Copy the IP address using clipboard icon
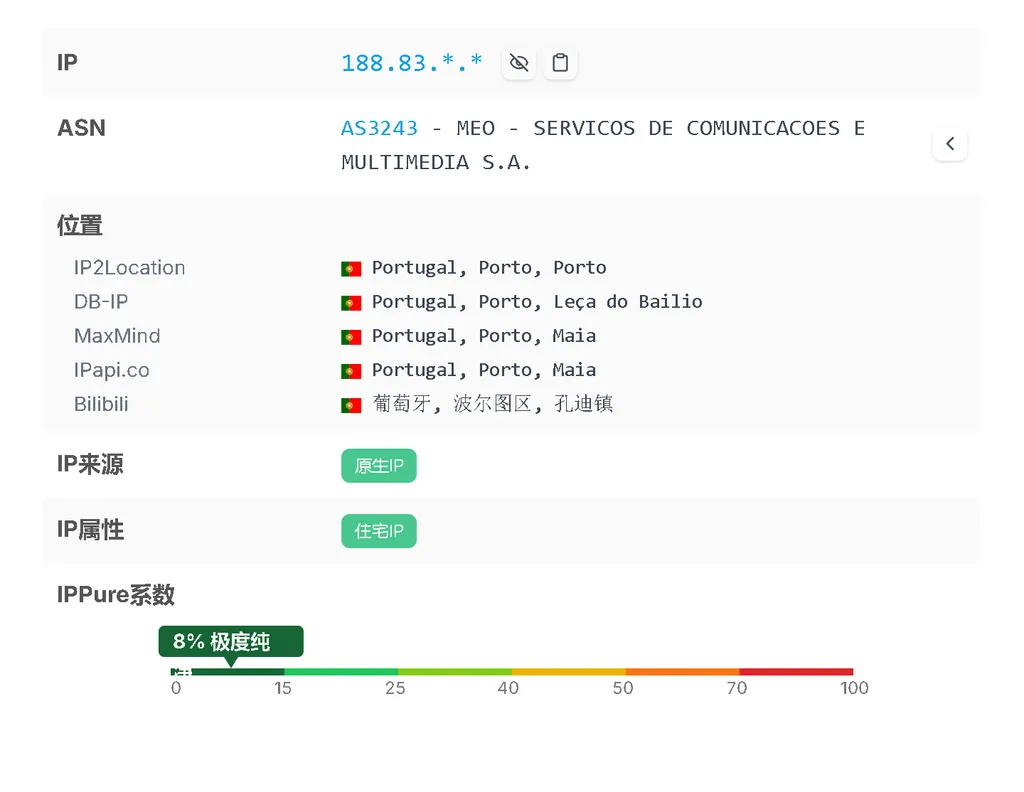The image size is (1024, 792). [560, 63]
